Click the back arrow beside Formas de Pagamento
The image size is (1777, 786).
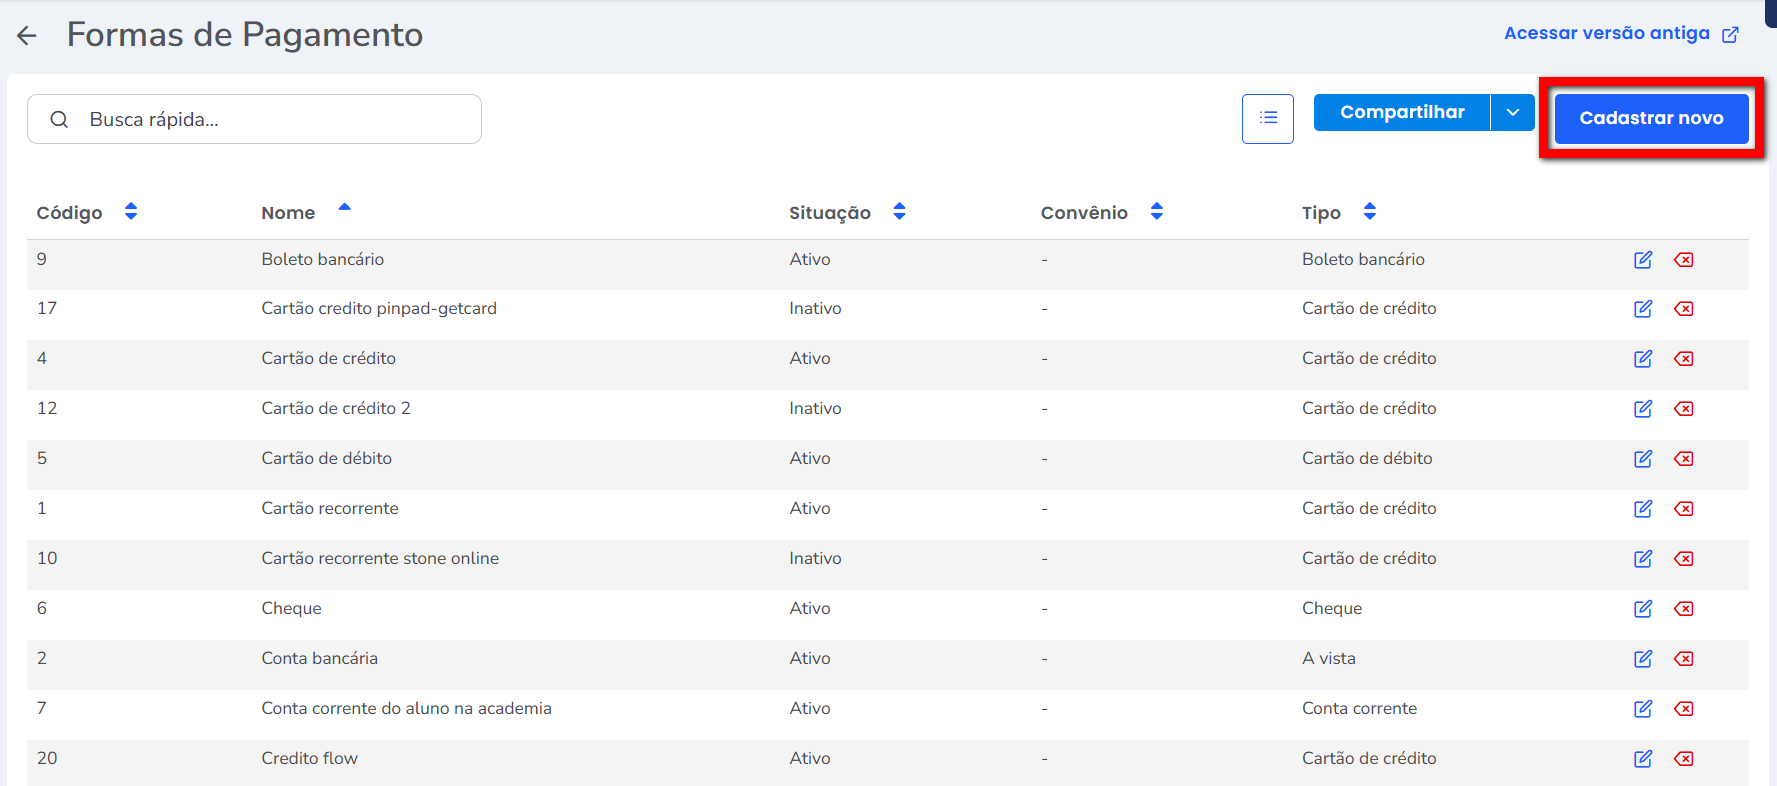coord(27,36)
